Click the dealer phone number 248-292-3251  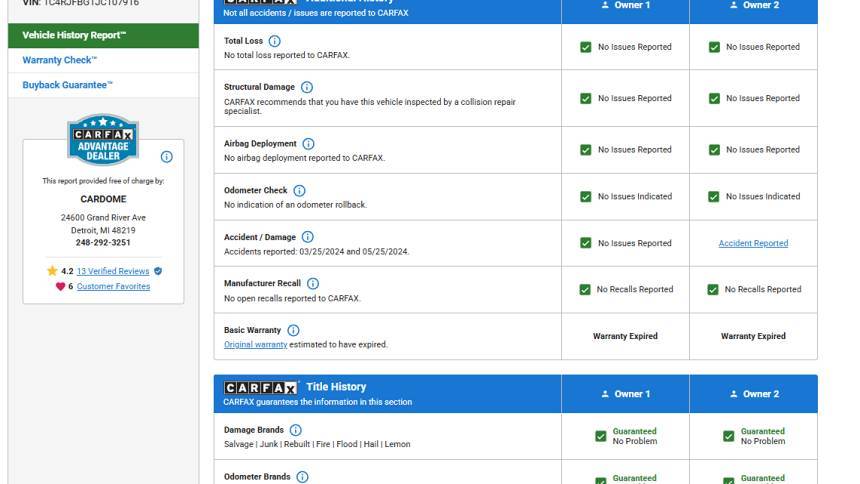coord(103,243)
